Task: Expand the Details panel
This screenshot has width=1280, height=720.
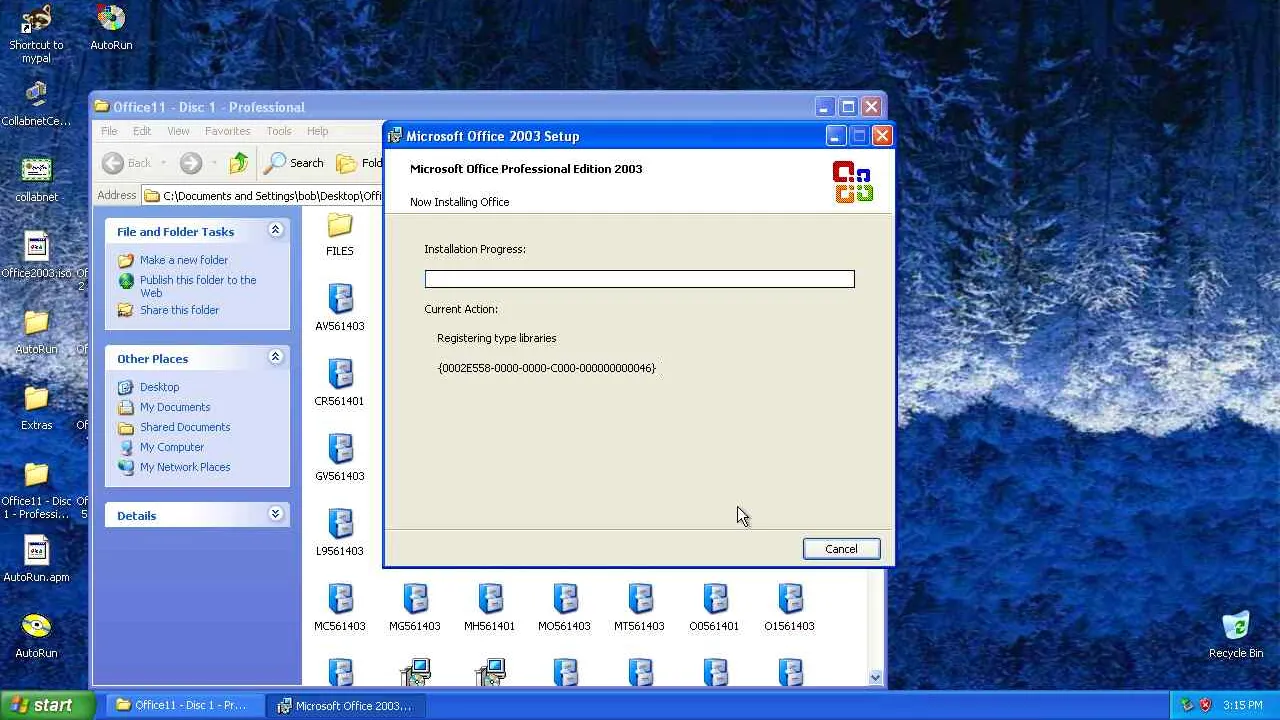Action: tap(275, 515)
